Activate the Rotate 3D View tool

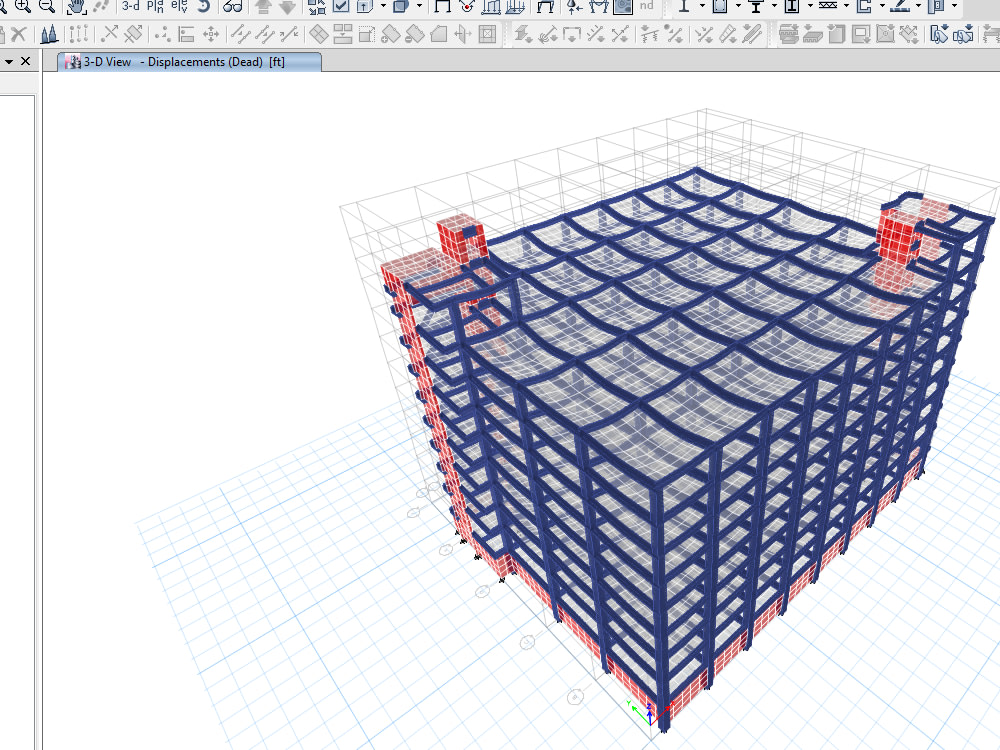[x=203, y=8]
